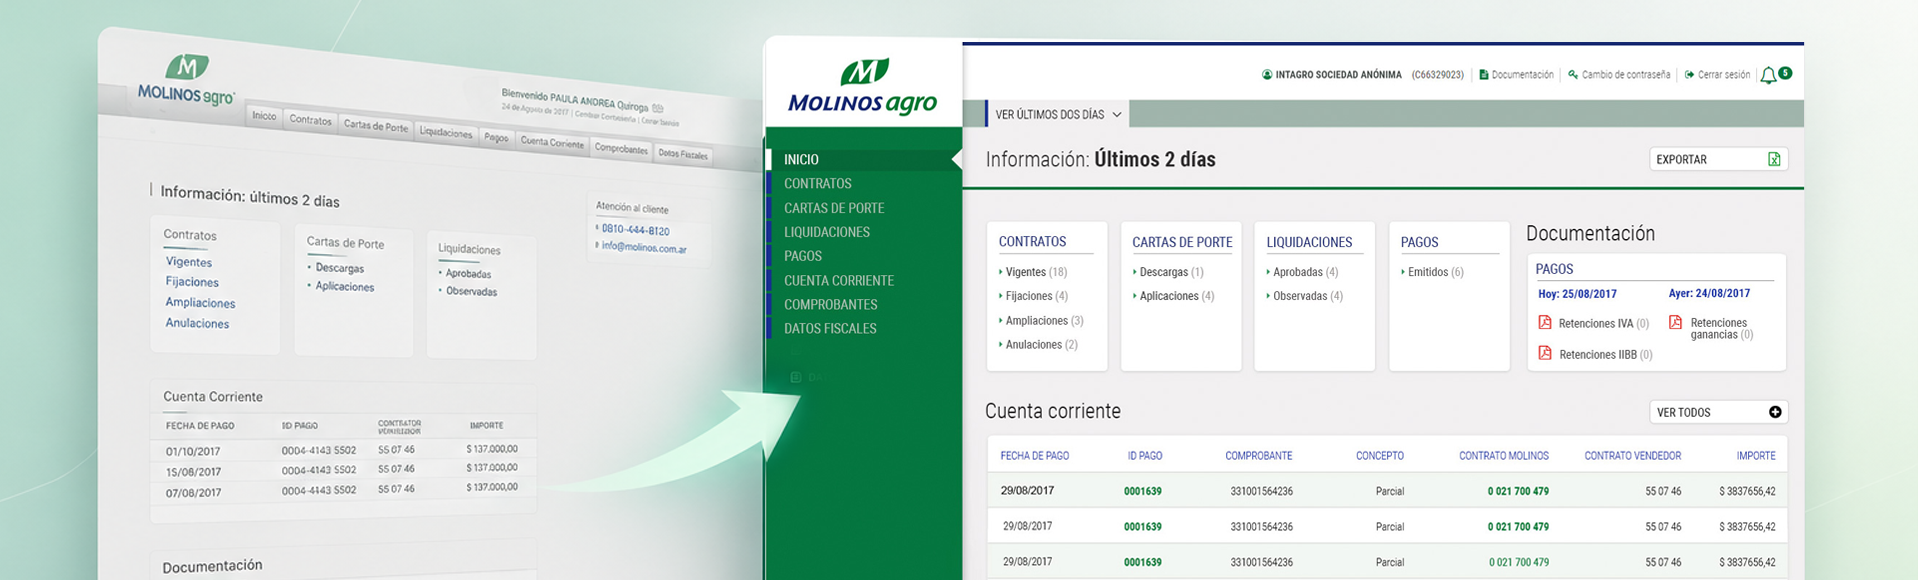The width and height of the screenshot is (1918, 580).
Task: Open DATOS FISCALES in the green sidebar
Action: coord(830,329)
